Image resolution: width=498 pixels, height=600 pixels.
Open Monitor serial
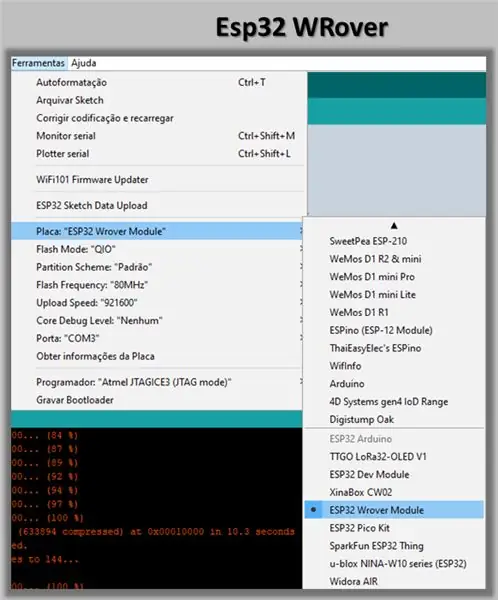[157, 136]
